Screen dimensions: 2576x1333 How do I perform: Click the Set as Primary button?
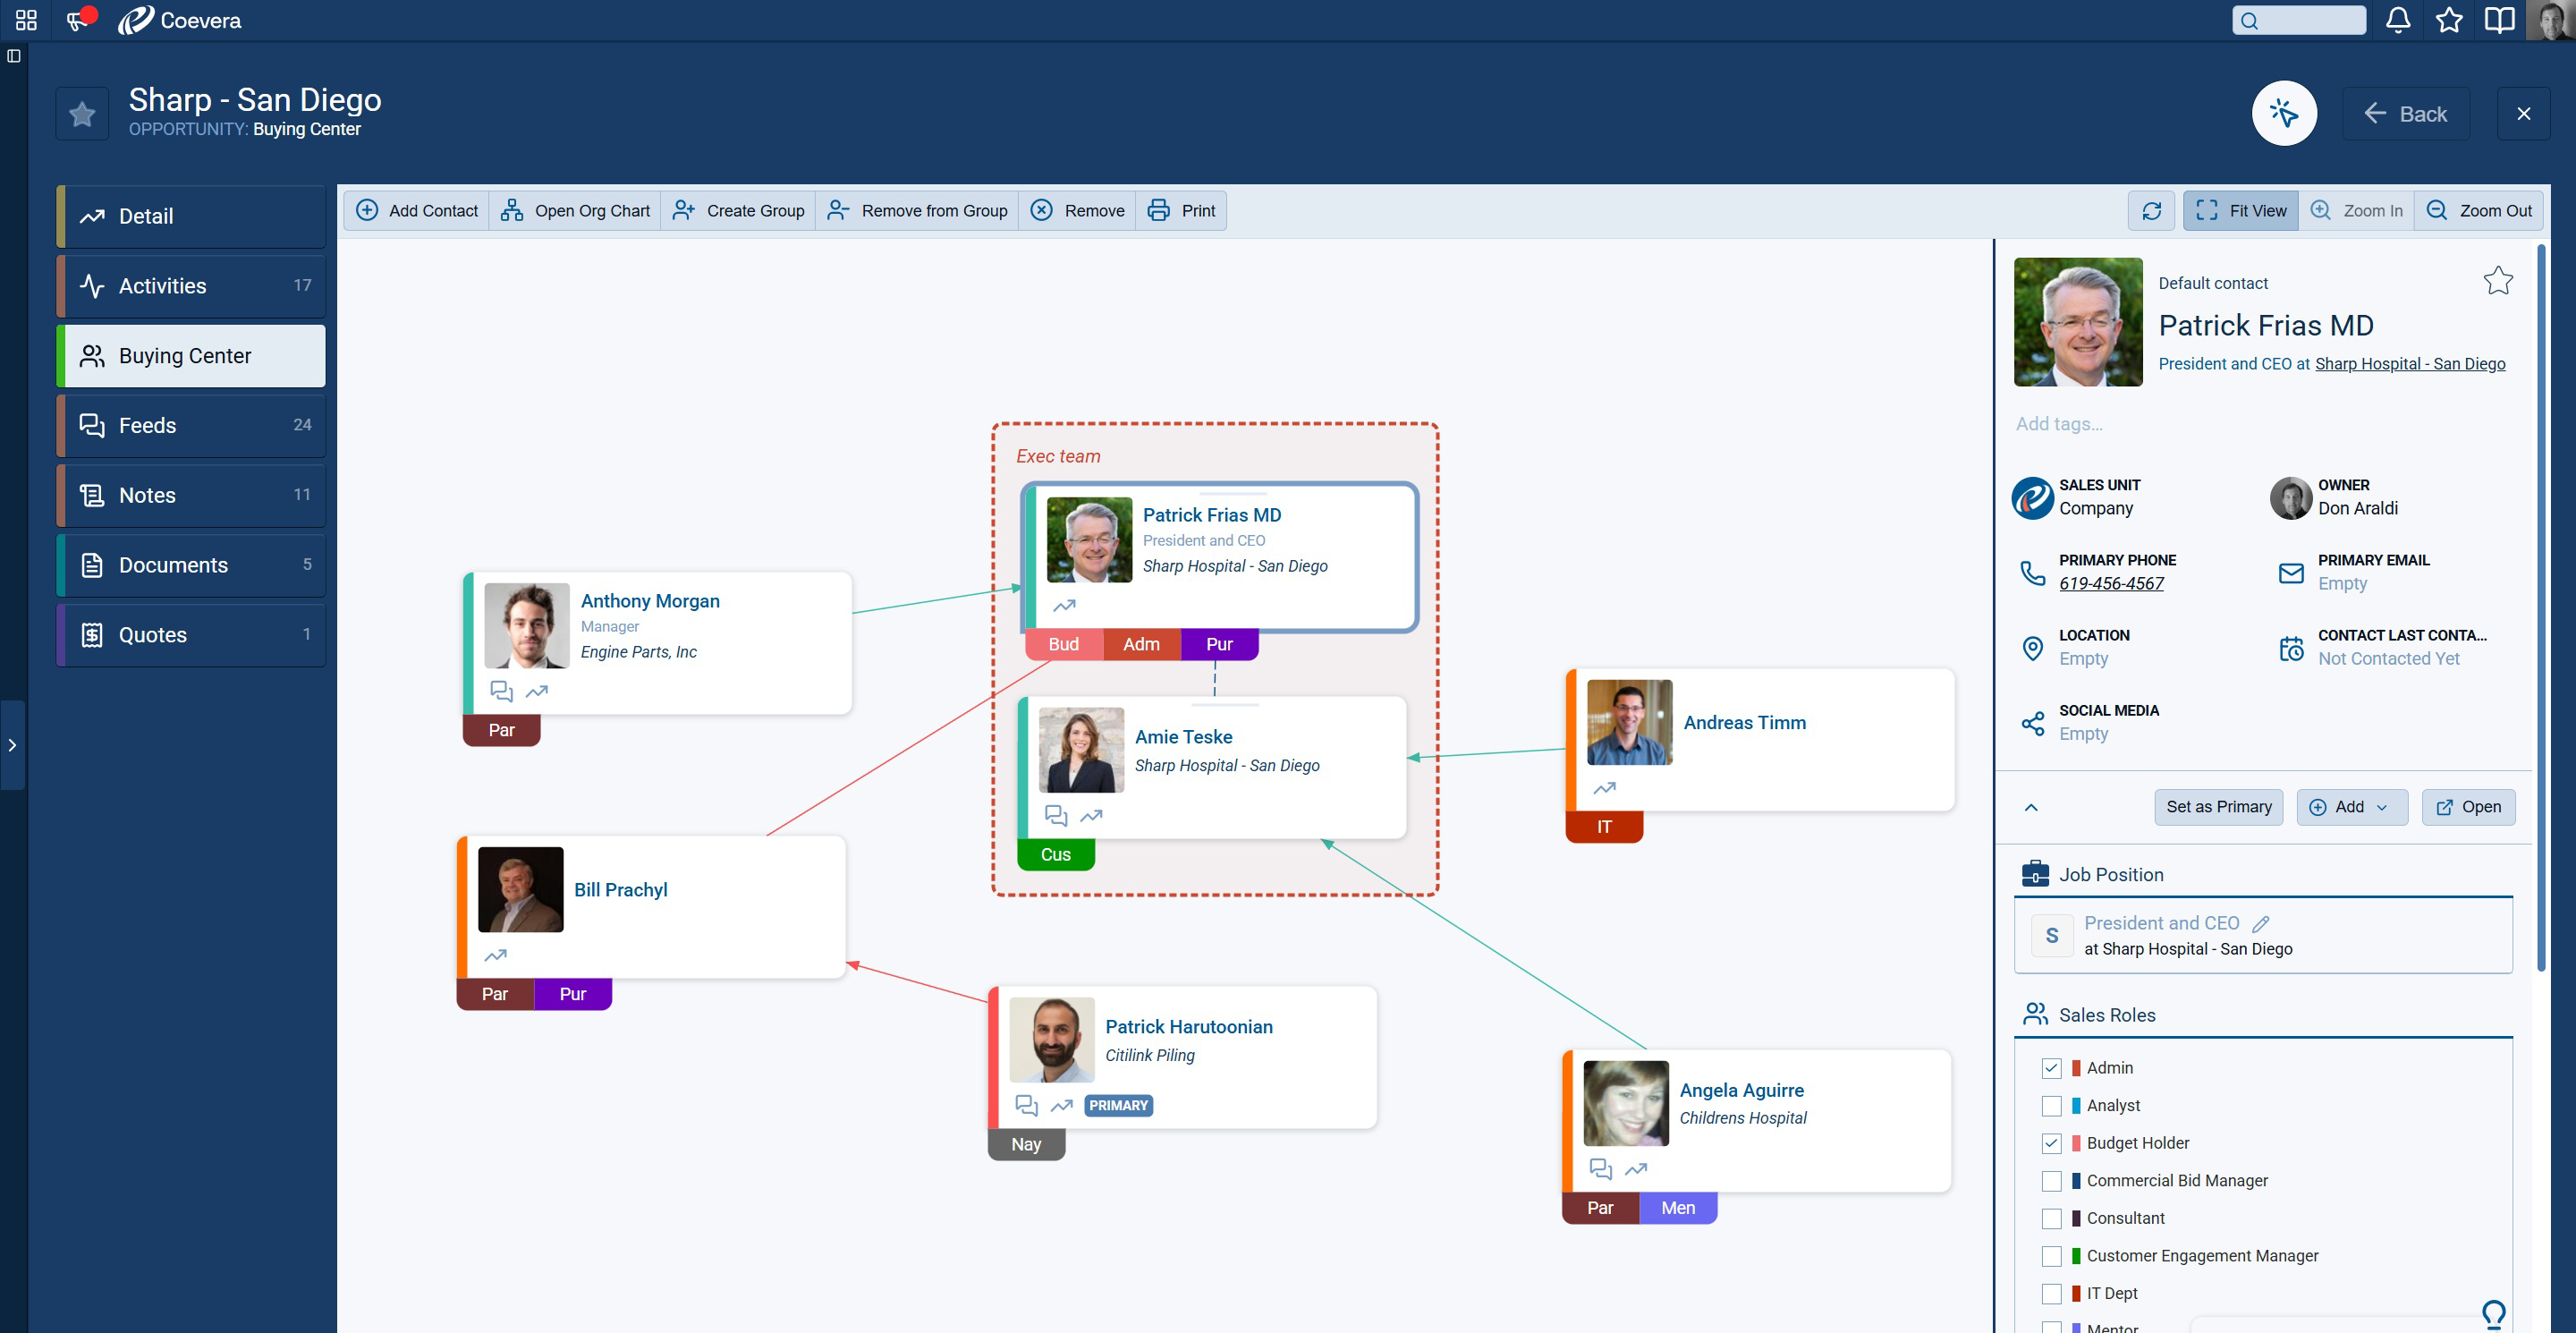(2218, 807)
